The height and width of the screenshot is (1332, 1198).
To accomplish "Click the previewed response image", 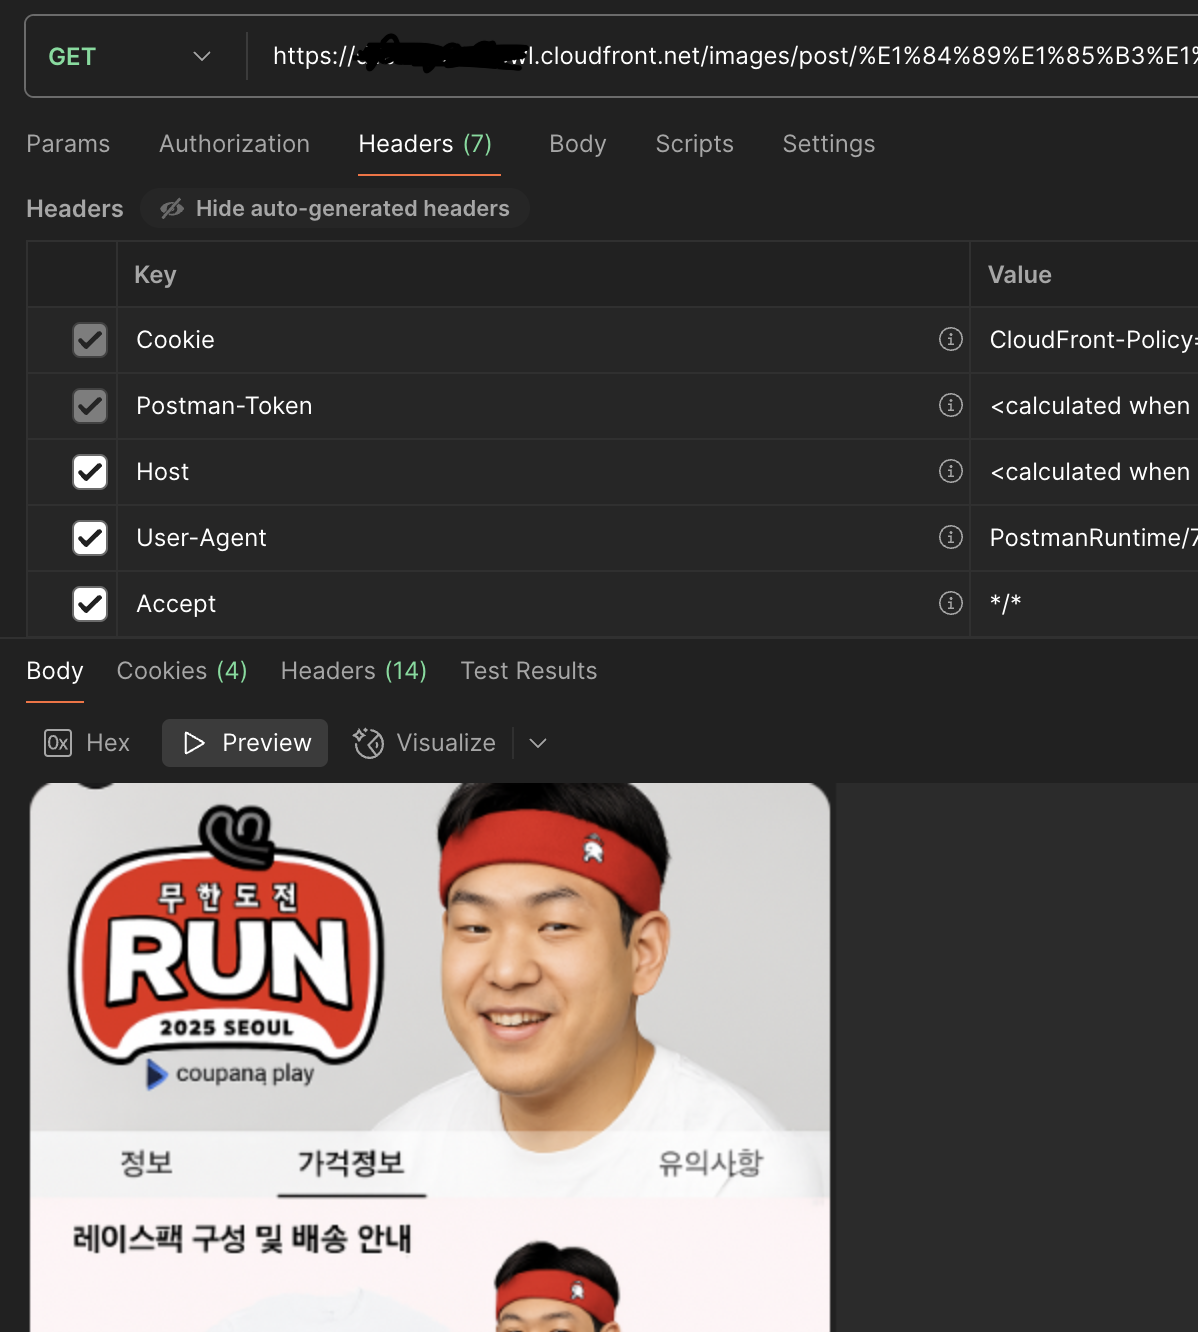I will point(430,1057).
